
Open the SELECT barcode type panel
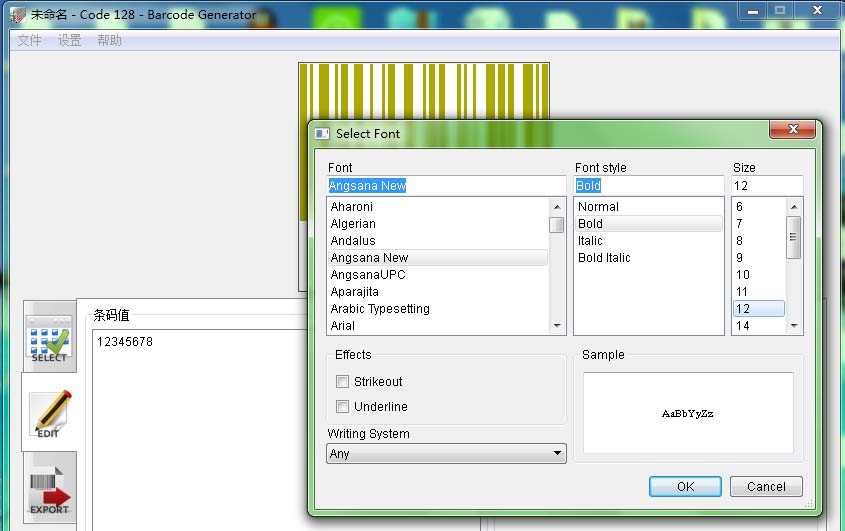click(x=50, y=337)
